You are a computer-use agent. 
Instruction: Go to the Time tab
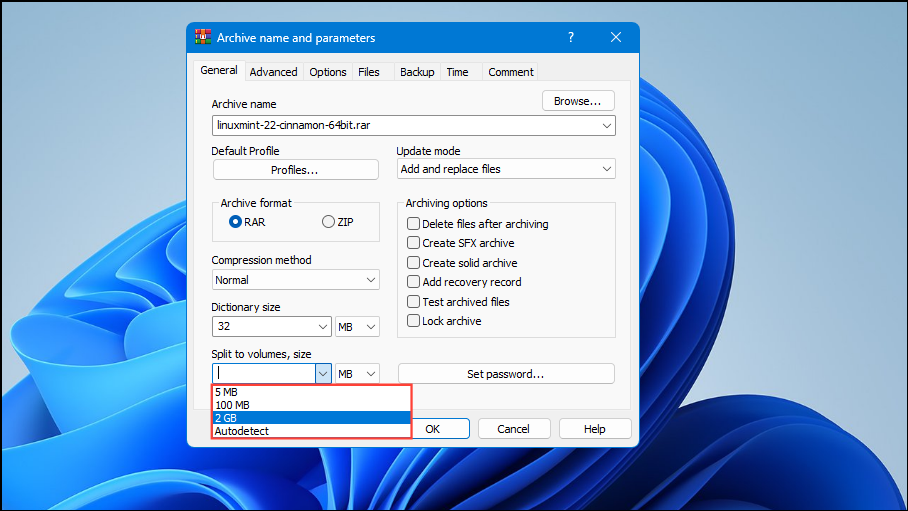click(x=457, y=72)
